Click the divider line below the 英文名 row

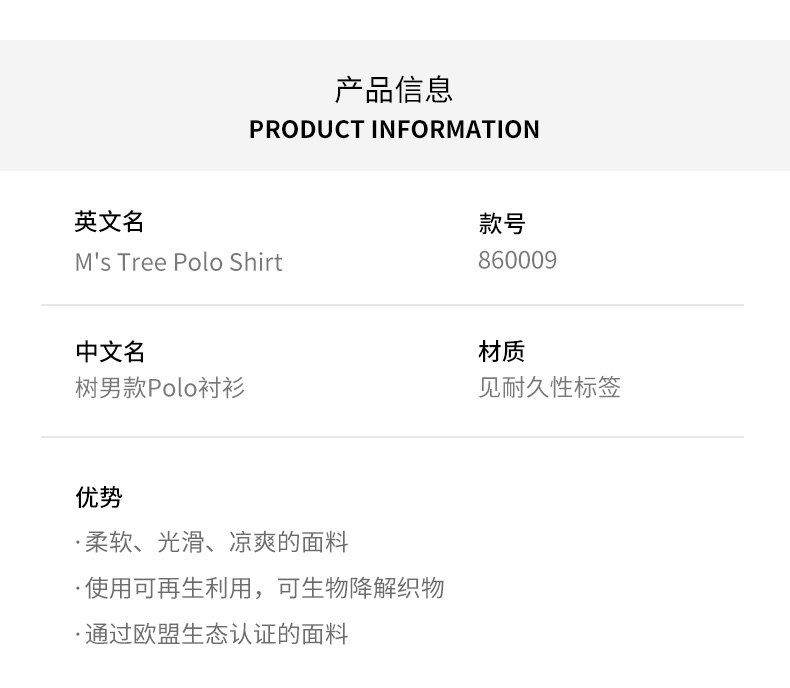coord(392,305)
